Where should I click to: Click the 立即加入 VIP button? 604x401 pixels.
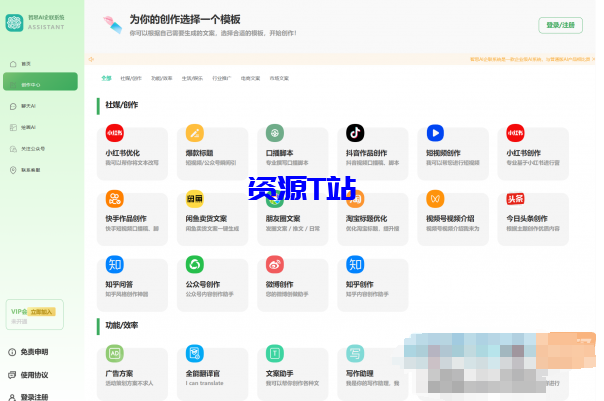pyautogui.click(x=43, y=312)
